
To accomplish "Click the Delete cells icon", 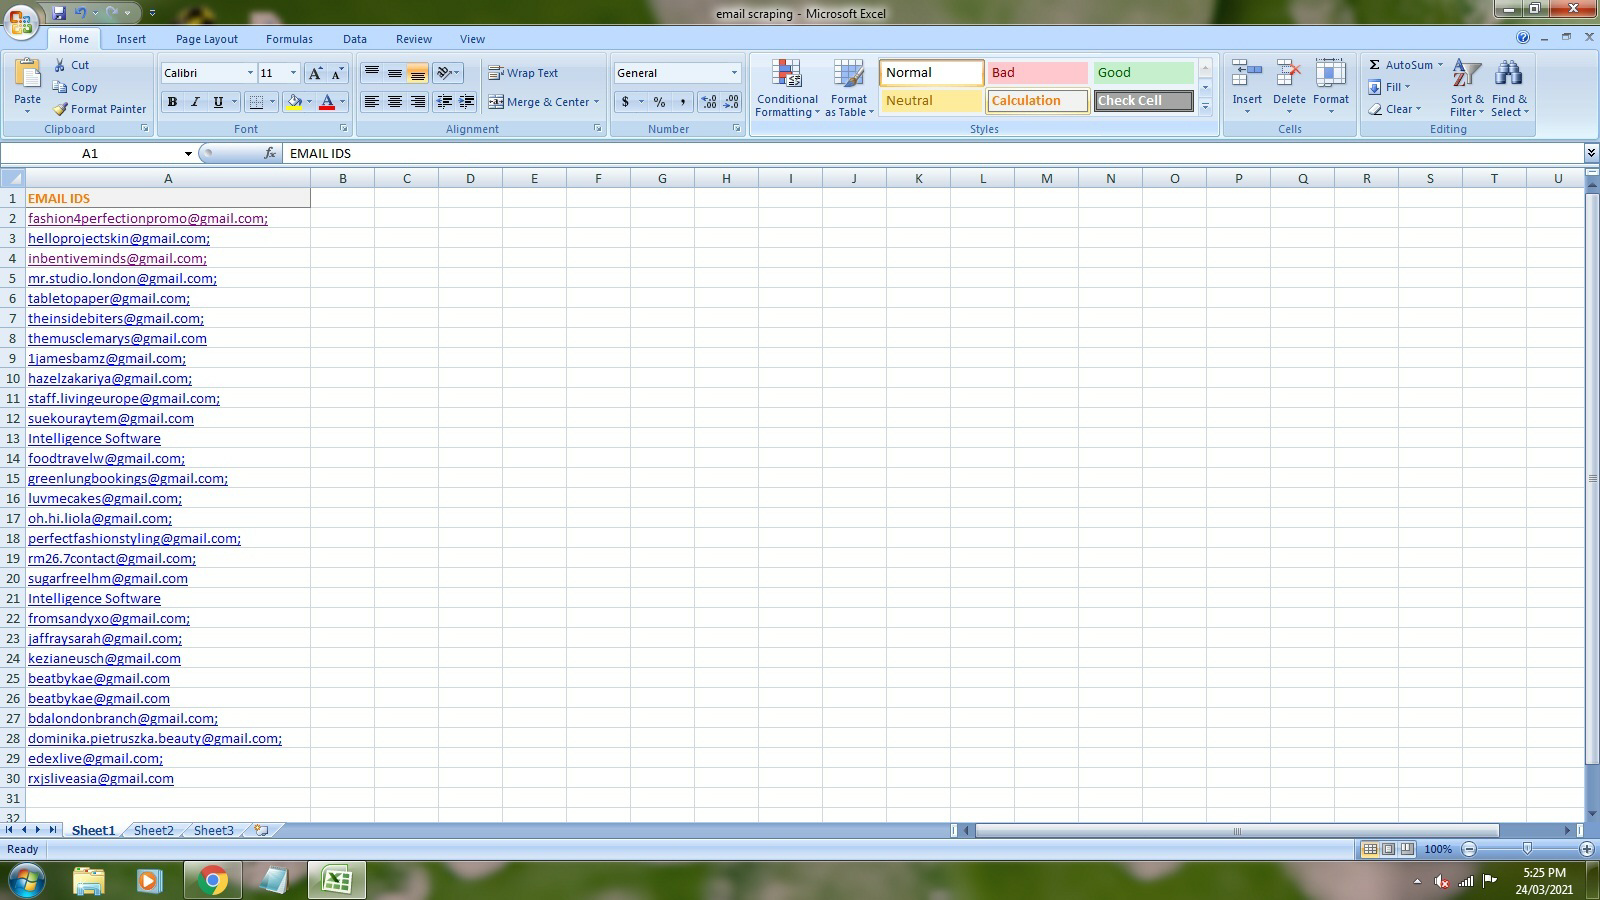I will (x=1289, y=74).
